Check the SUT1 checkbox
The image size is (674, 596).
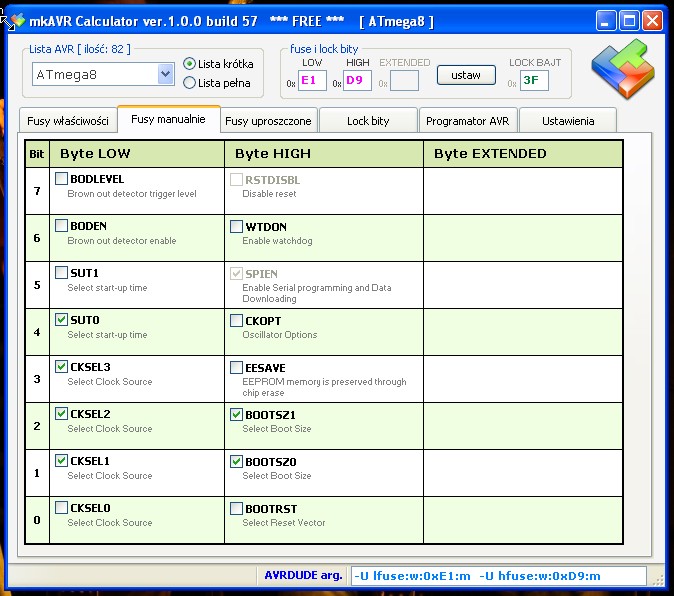click(61, 272)
